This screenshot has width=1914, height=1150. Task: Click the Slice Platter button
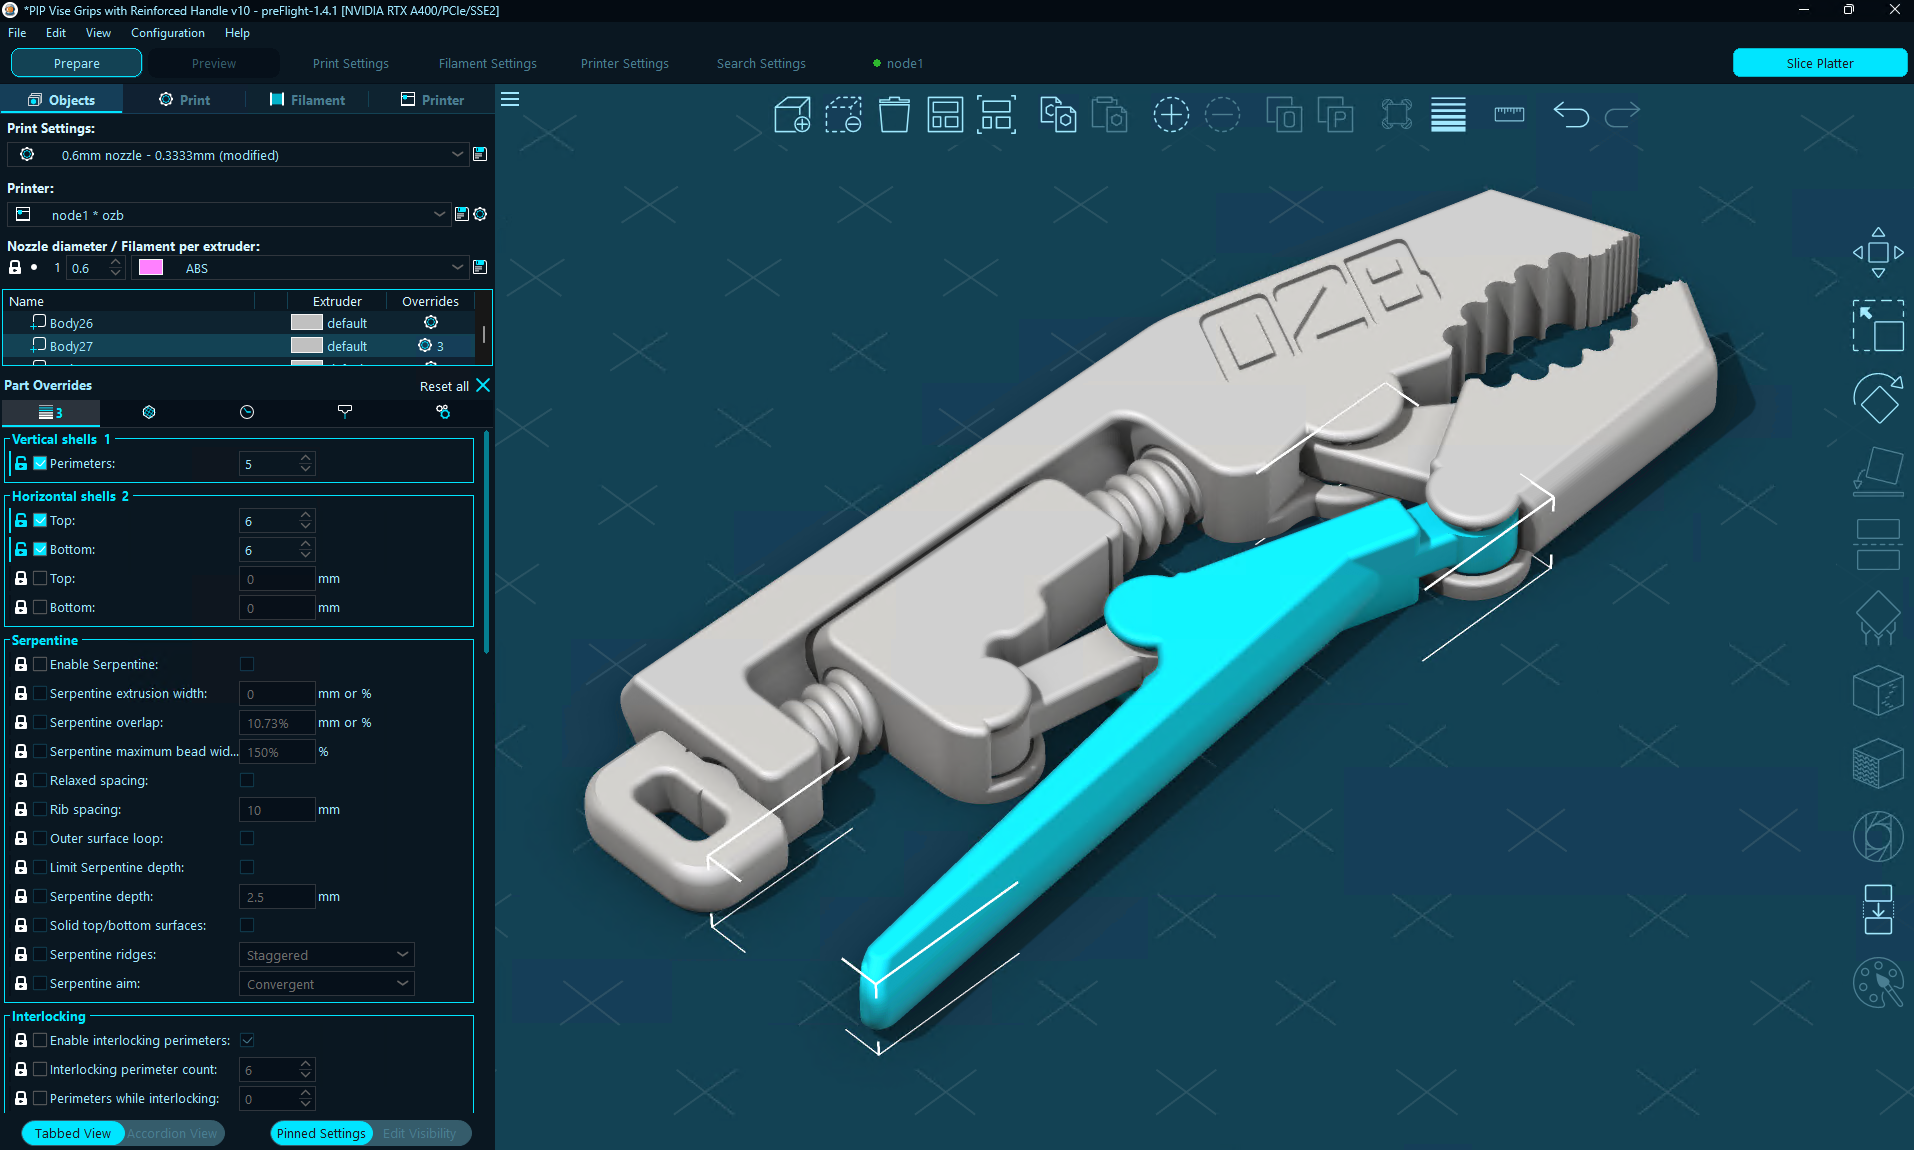pyautogui.click(x=1819, y=63)
